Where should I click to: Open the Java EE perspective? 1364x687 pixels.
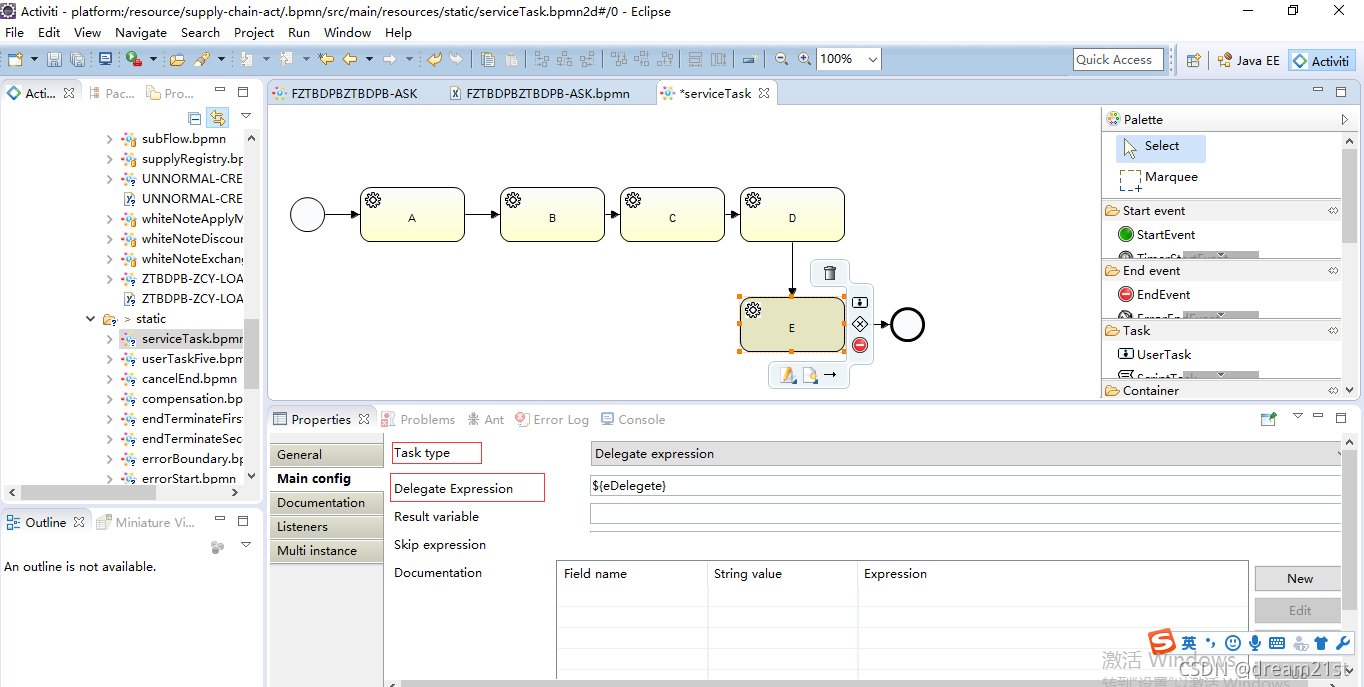[x=1248, y=60]
